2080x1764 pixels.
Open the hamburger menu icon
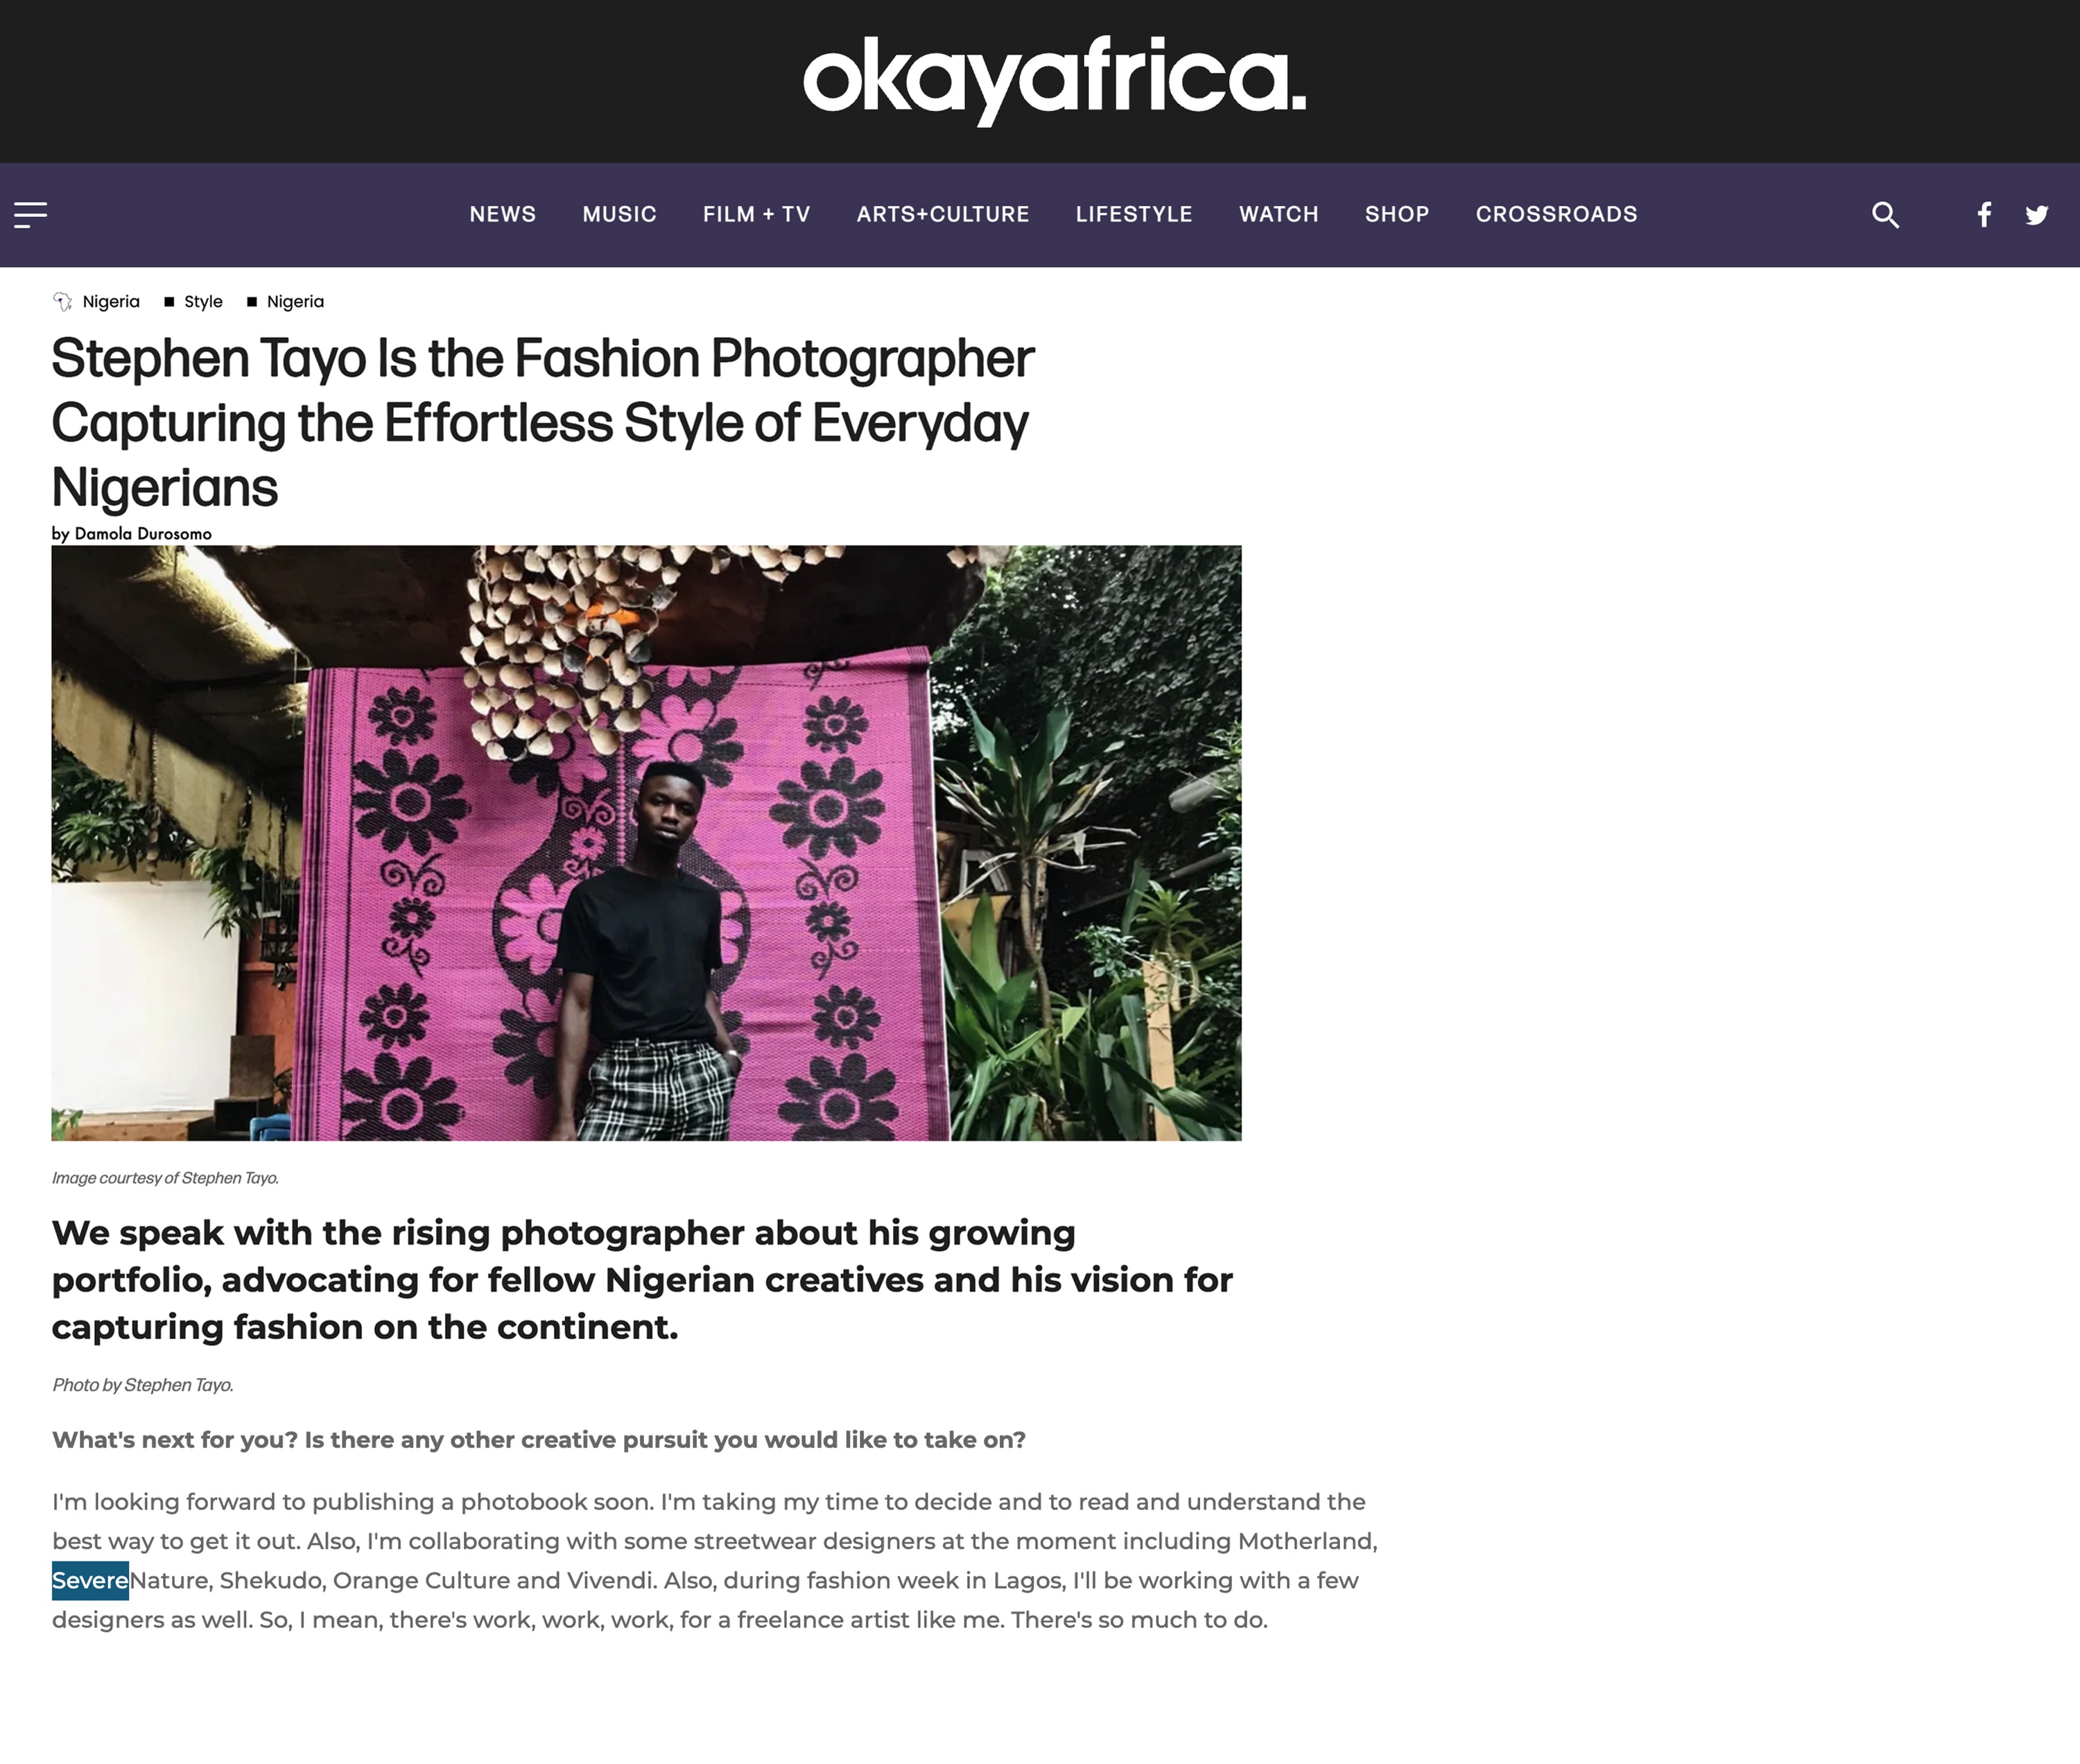pos(30,214)
